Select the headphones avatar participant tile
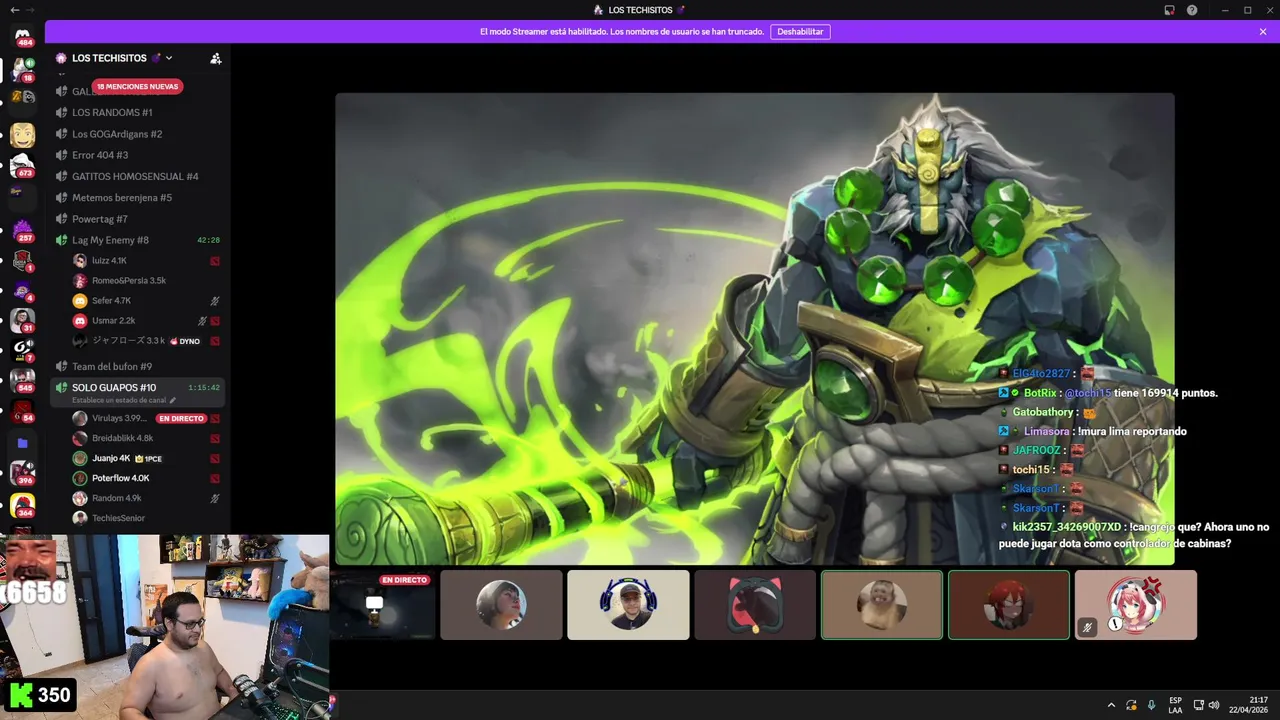 coord(628,605)
